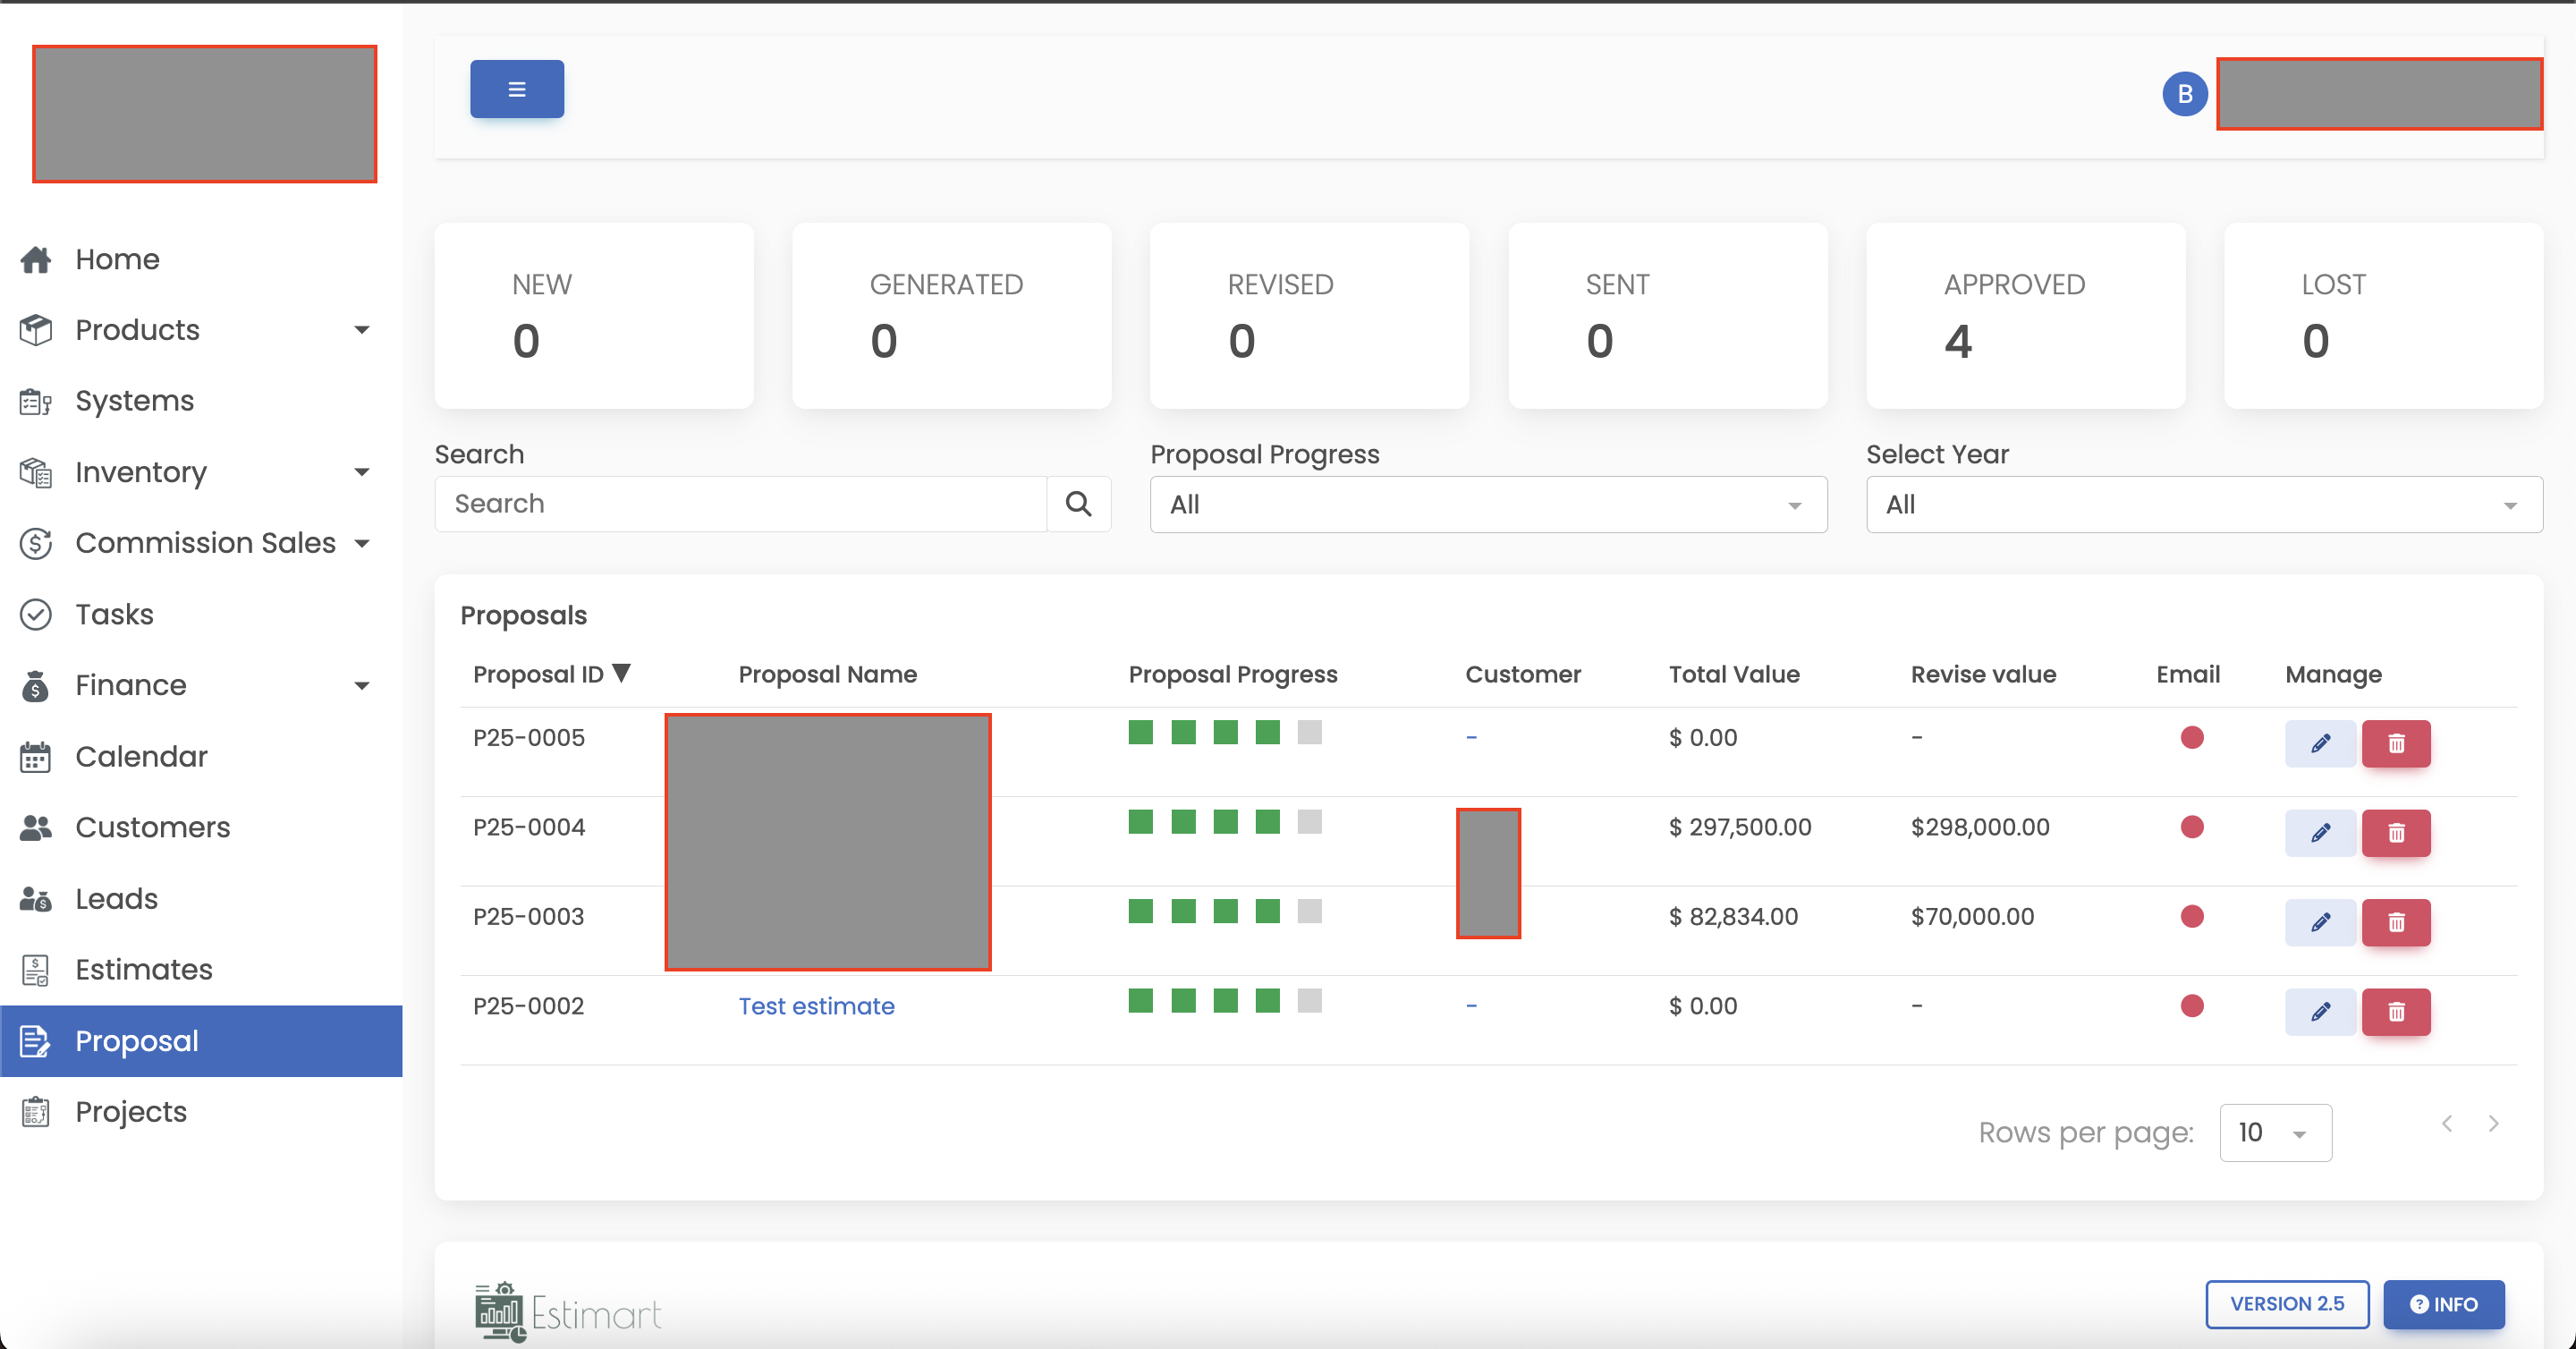2576x1349 pixels.
Task: Open the Products sidebar icon
Action: point(36,329)
